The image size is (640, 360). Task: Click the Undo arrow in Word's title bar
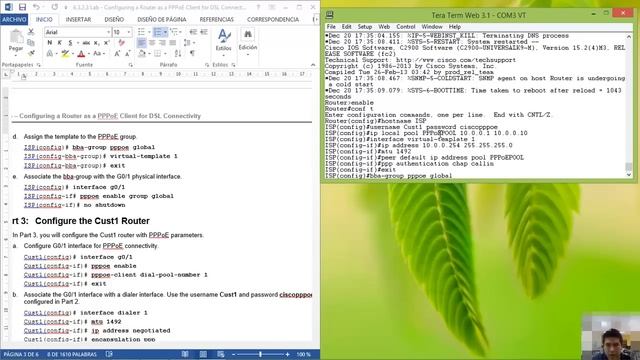point(36,7)
